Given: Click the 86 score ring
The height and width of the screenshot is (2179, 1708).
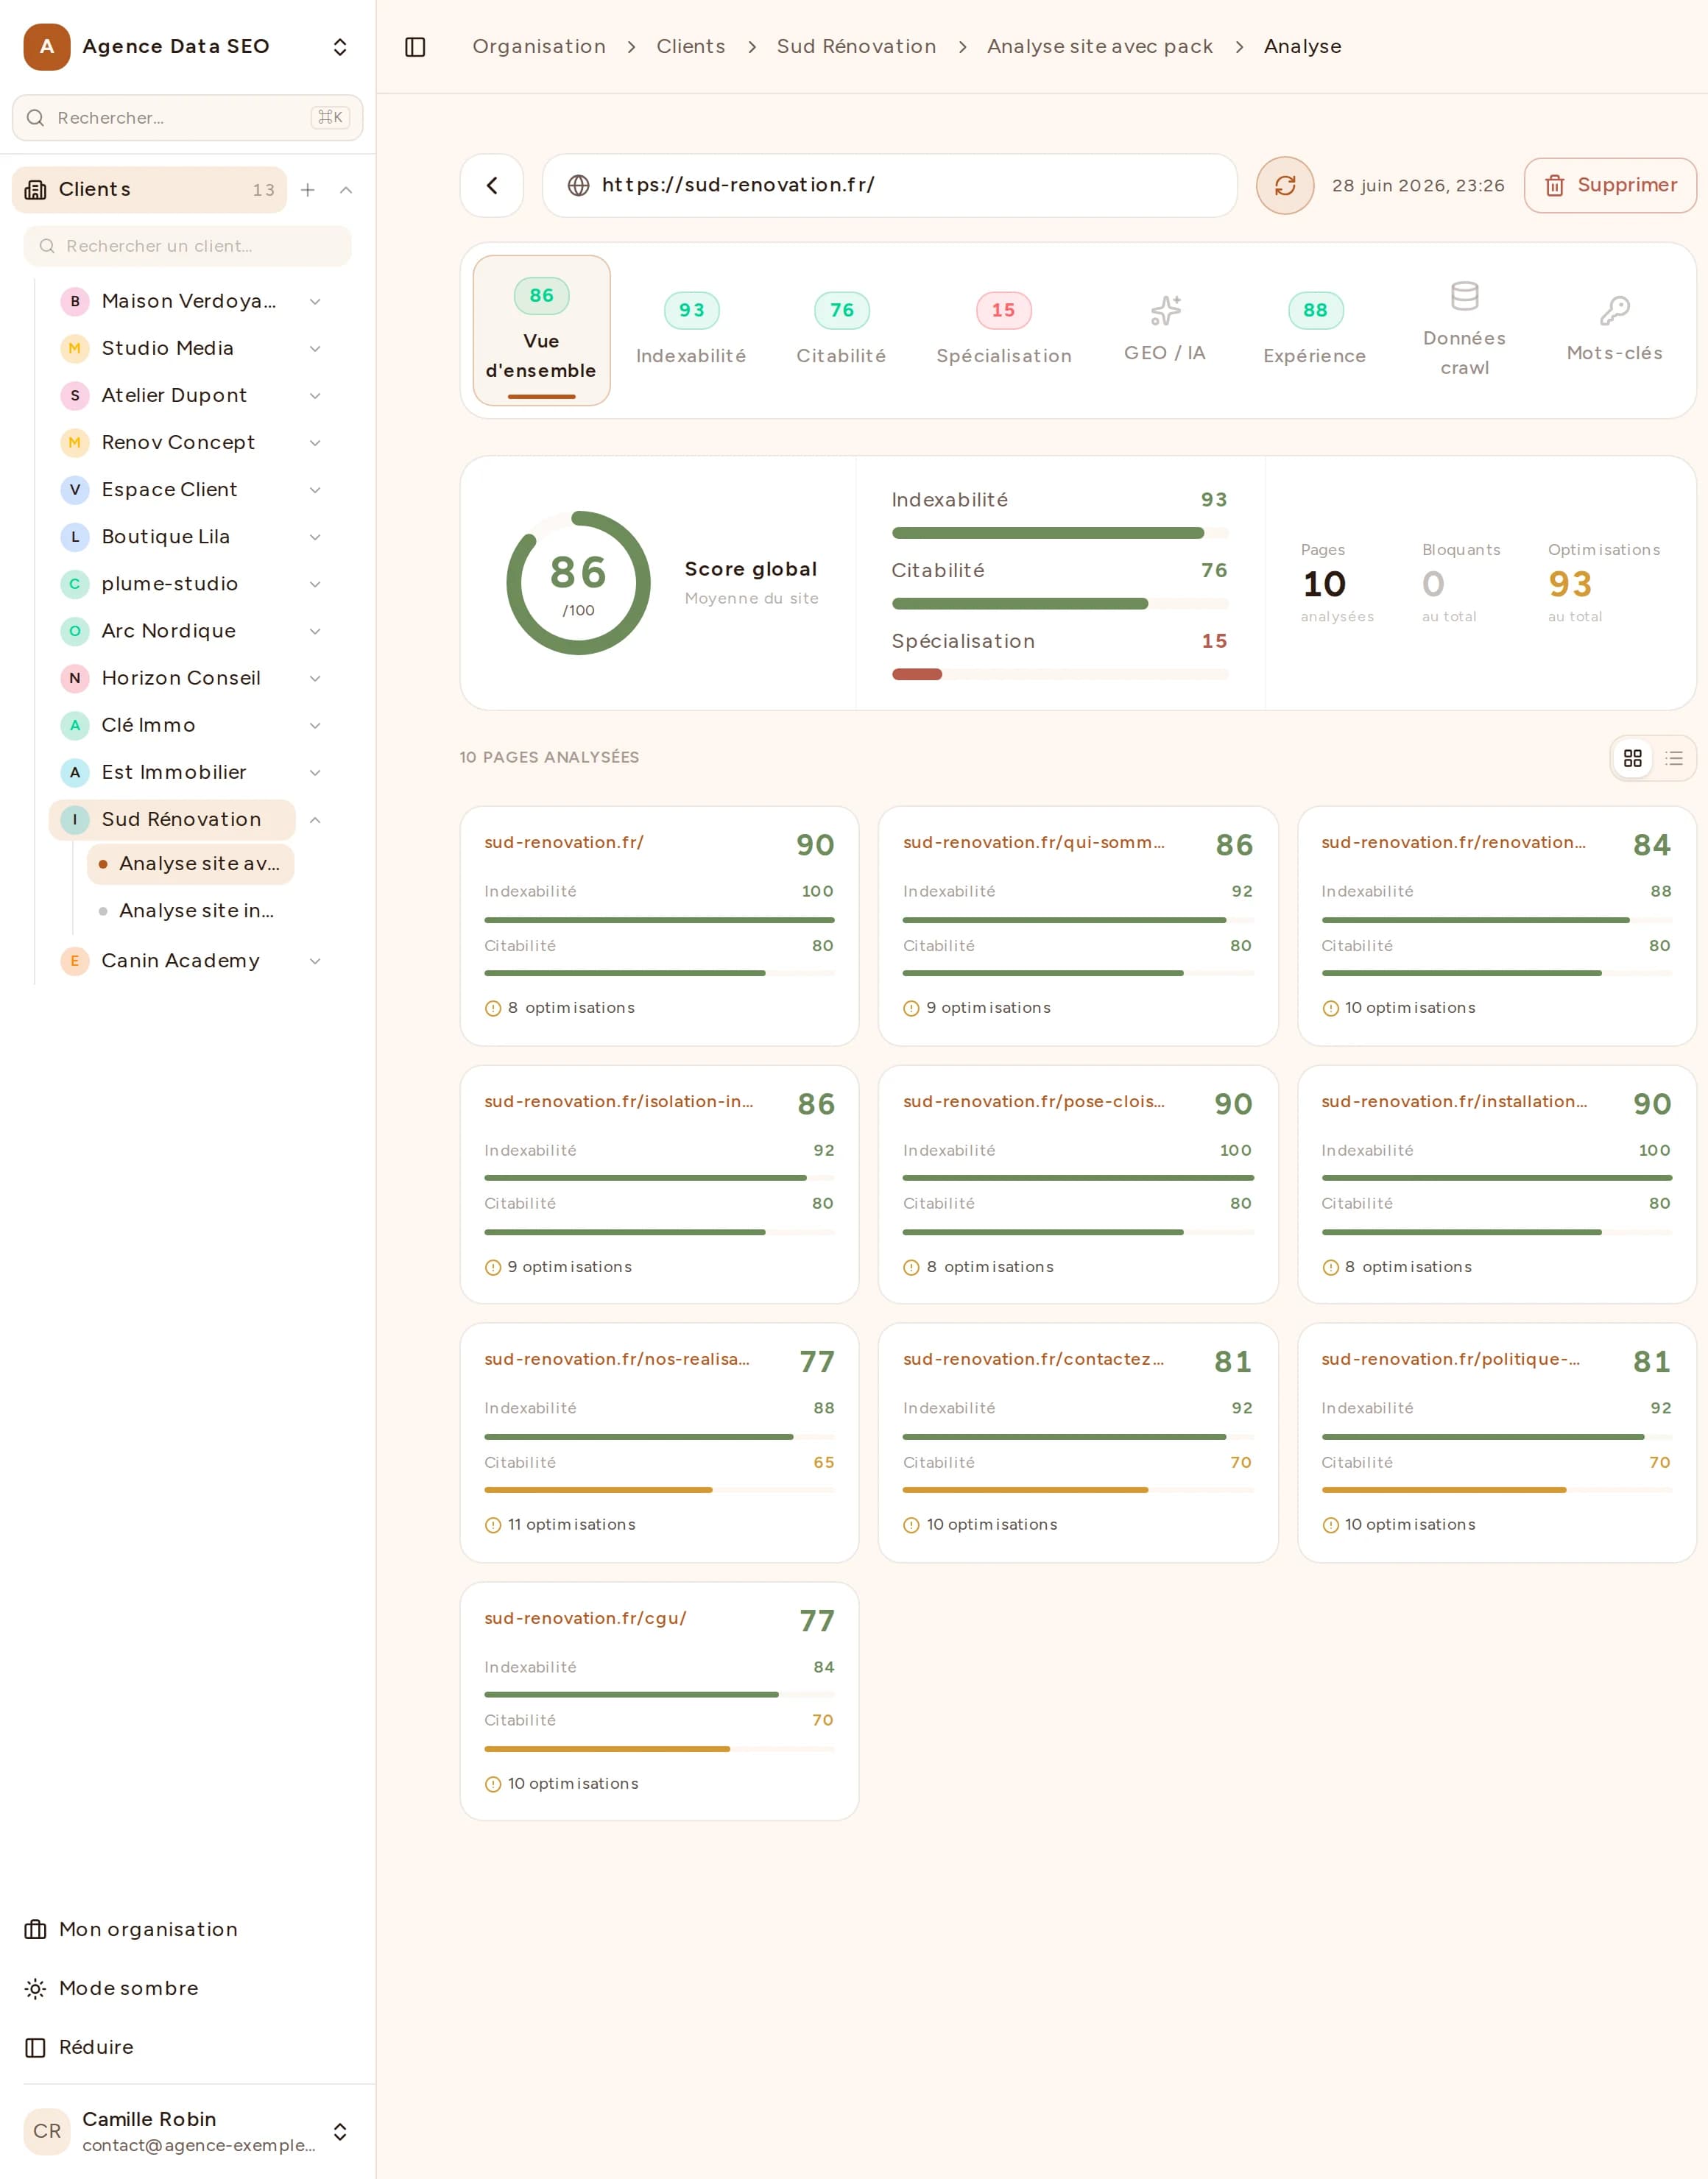Looking at the screenshot, I should [x=579, y=583].
